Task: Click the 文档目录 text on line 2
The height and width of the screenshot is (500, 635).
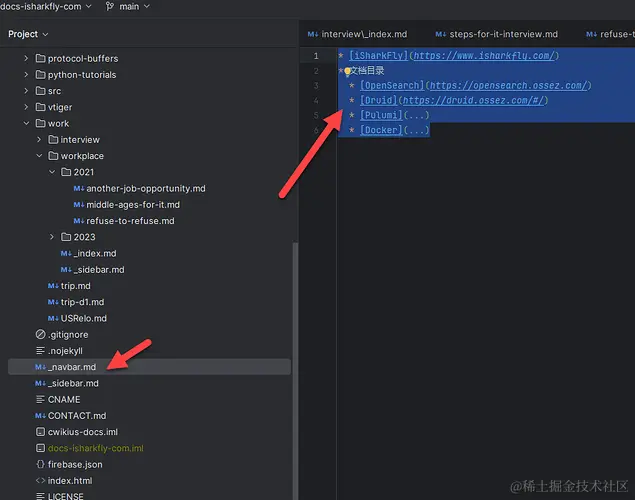Action: click(367, 70)
